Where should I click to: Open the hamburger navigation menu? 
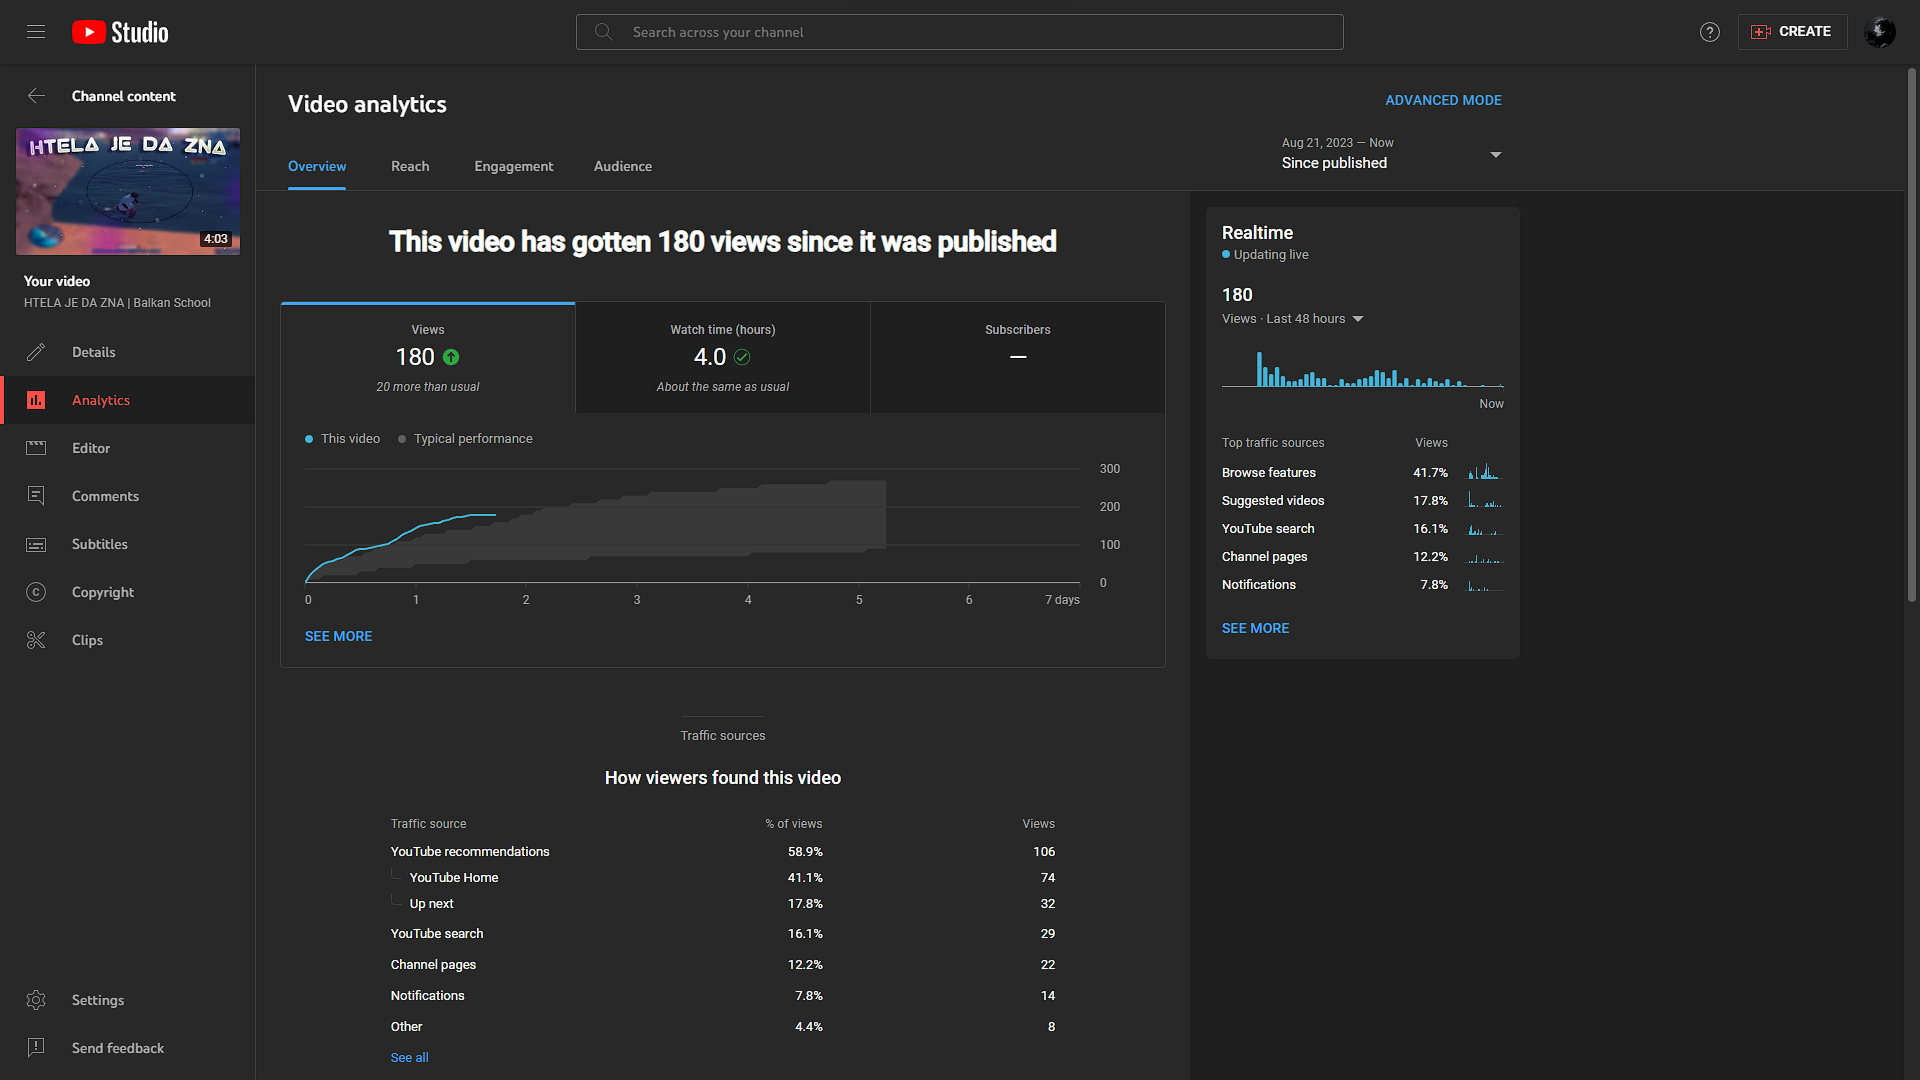click(36, 32)
